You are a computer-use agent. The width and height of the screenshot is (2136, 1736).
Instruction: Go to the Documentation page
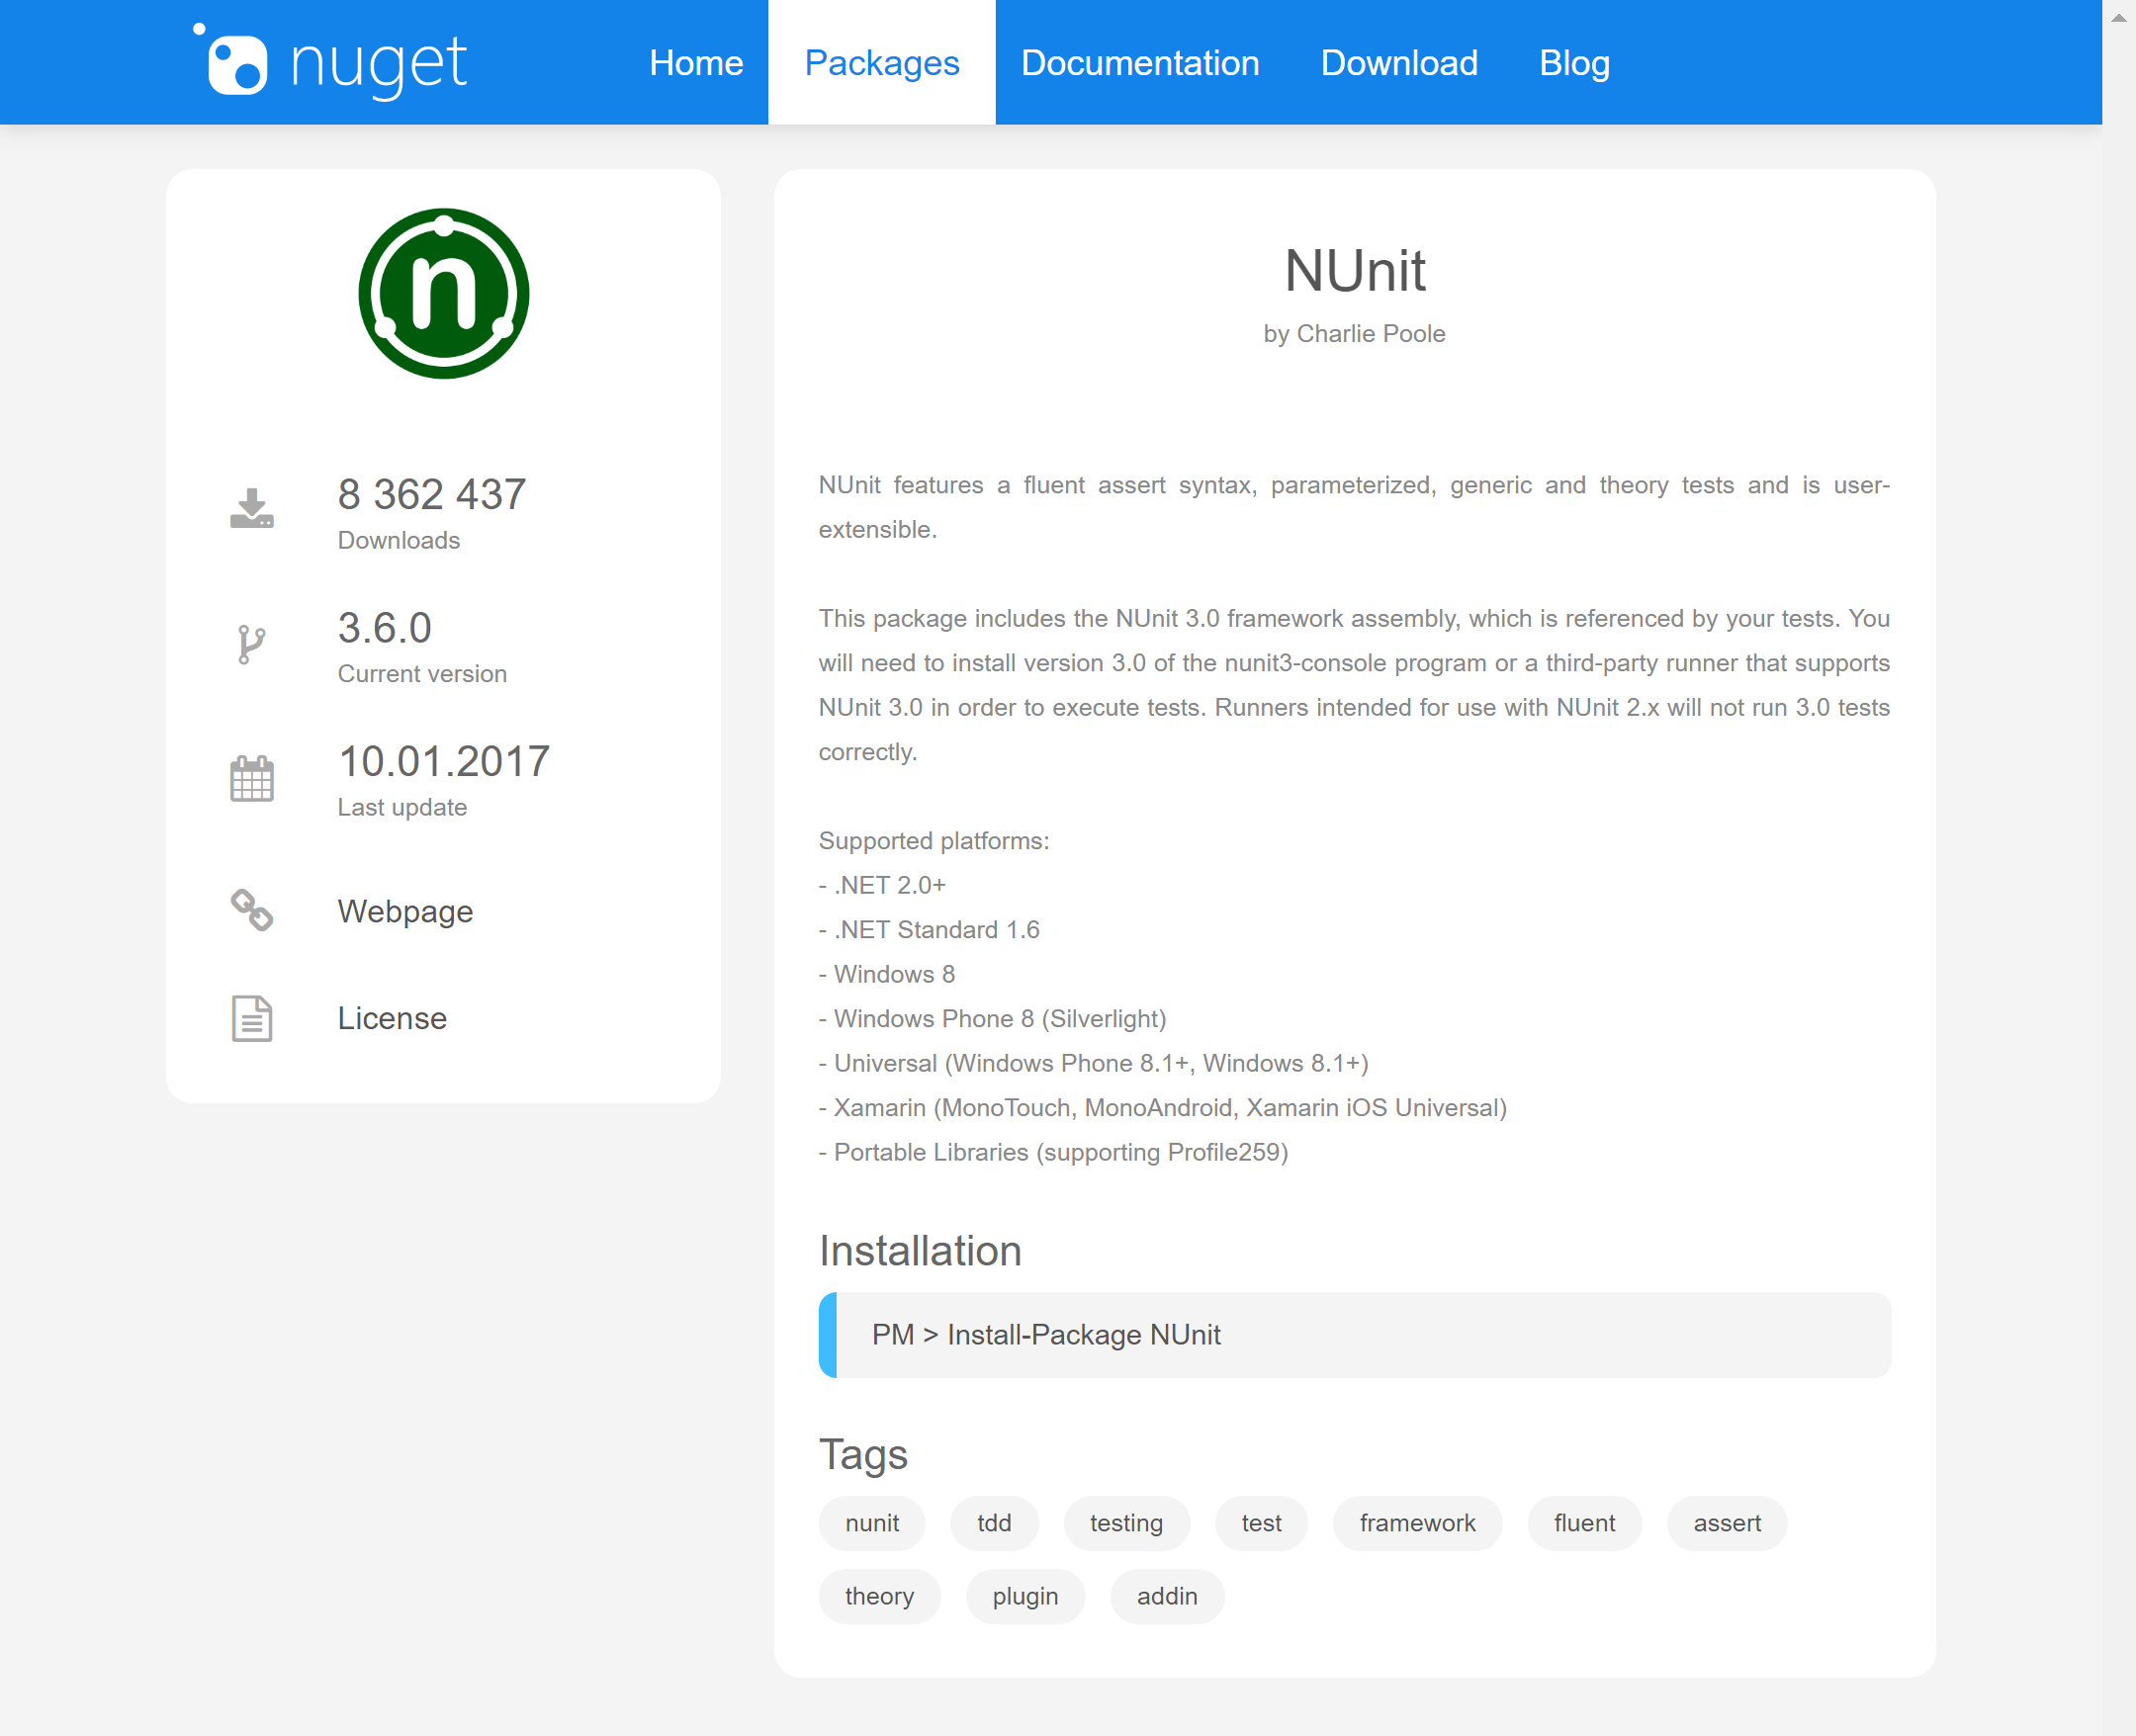(x=1139, y=63)
